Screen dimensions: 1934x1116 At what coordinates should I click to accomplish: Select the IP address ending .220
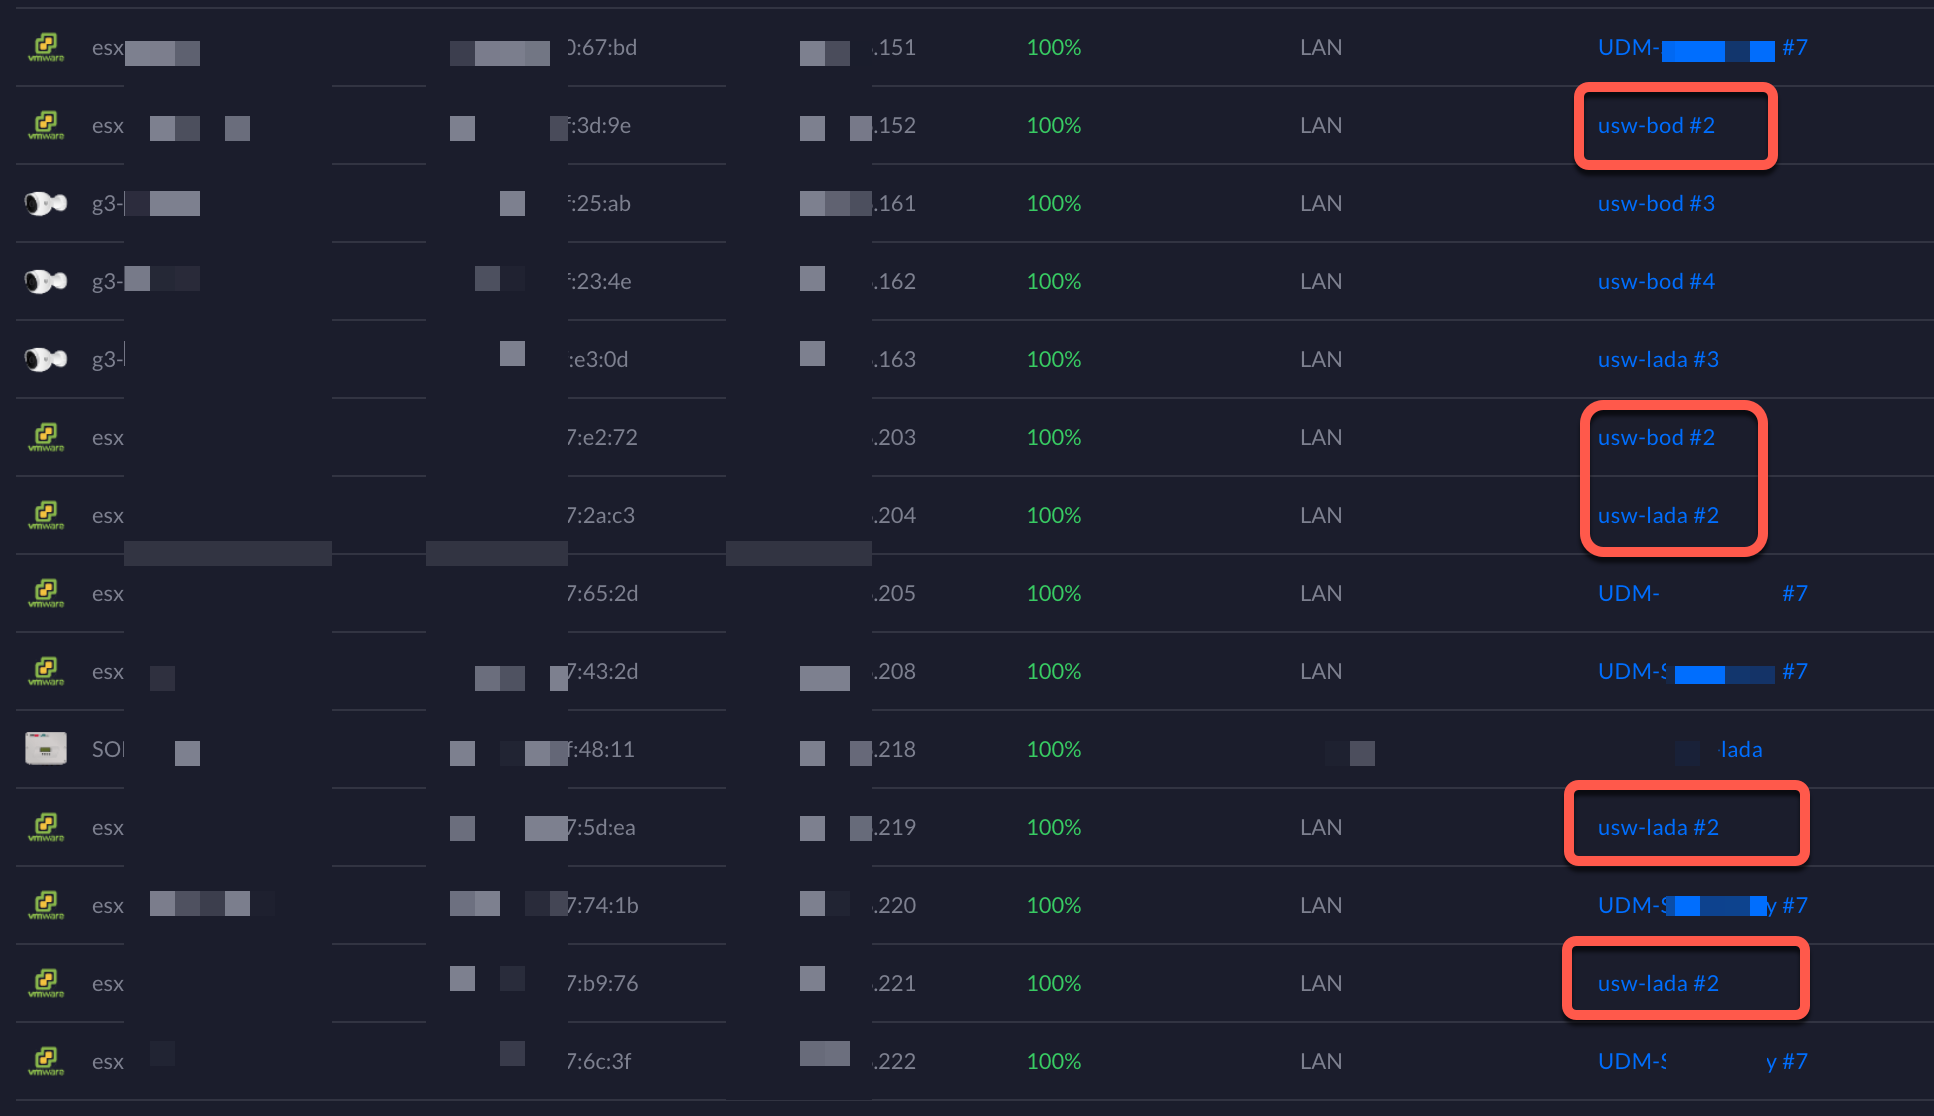click(894, 905)
